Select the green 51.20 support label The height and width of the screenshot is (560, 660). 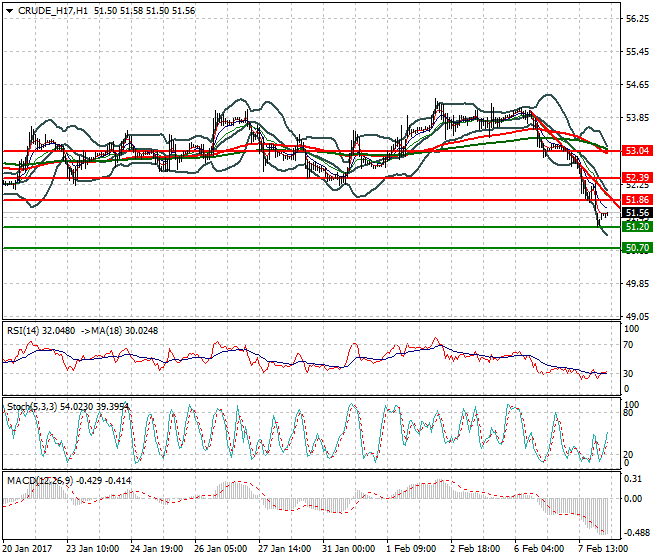click(x=637, y=227)
